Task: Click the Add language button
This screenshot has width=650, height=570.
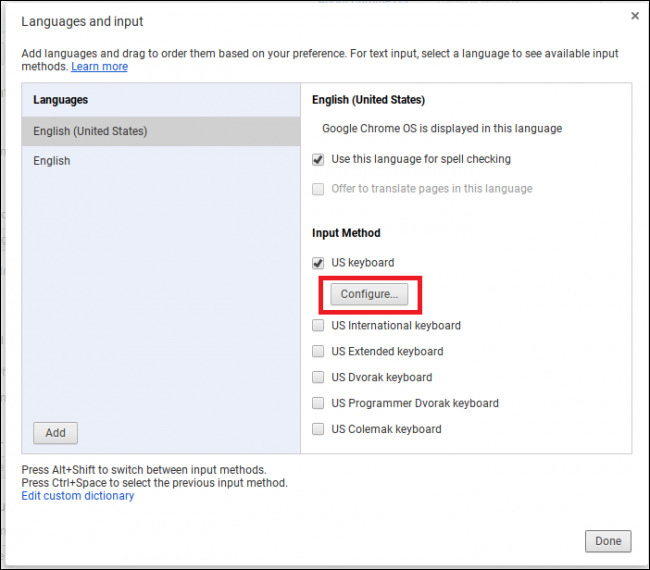Action: [56, 433]
